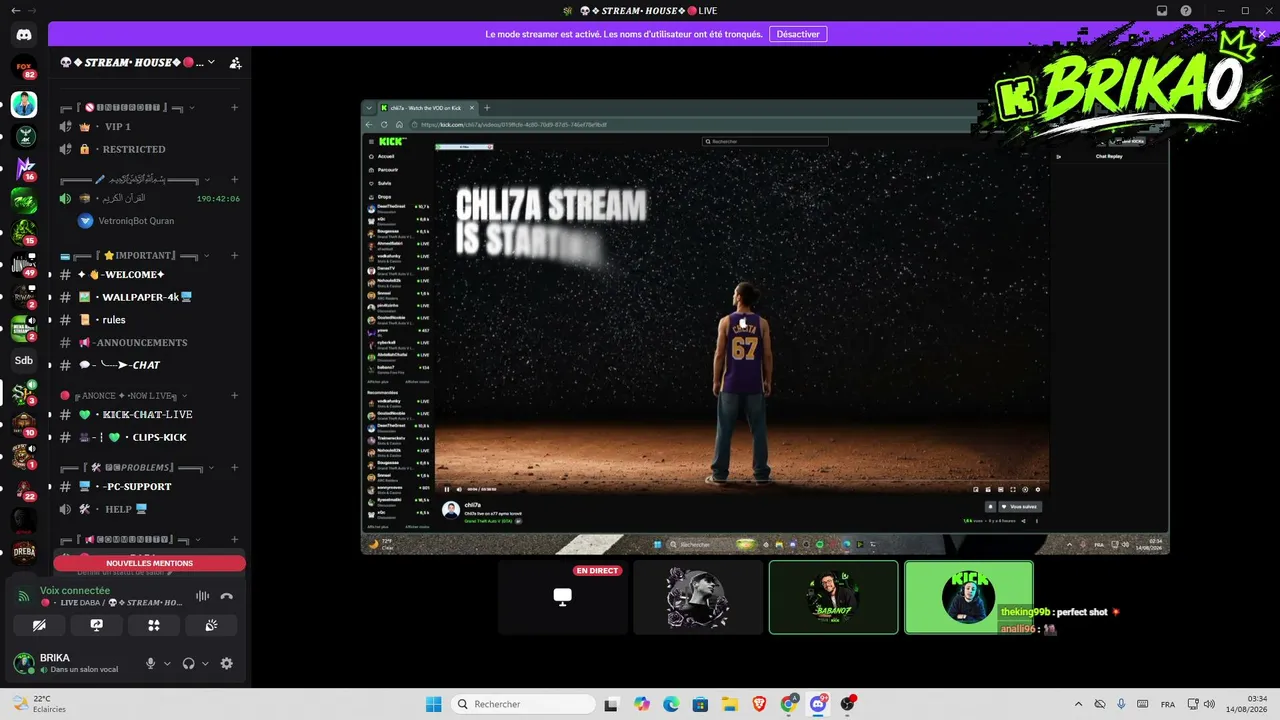Share your screen button
This screenshot has width=1280, height=720.
(97, 625)
